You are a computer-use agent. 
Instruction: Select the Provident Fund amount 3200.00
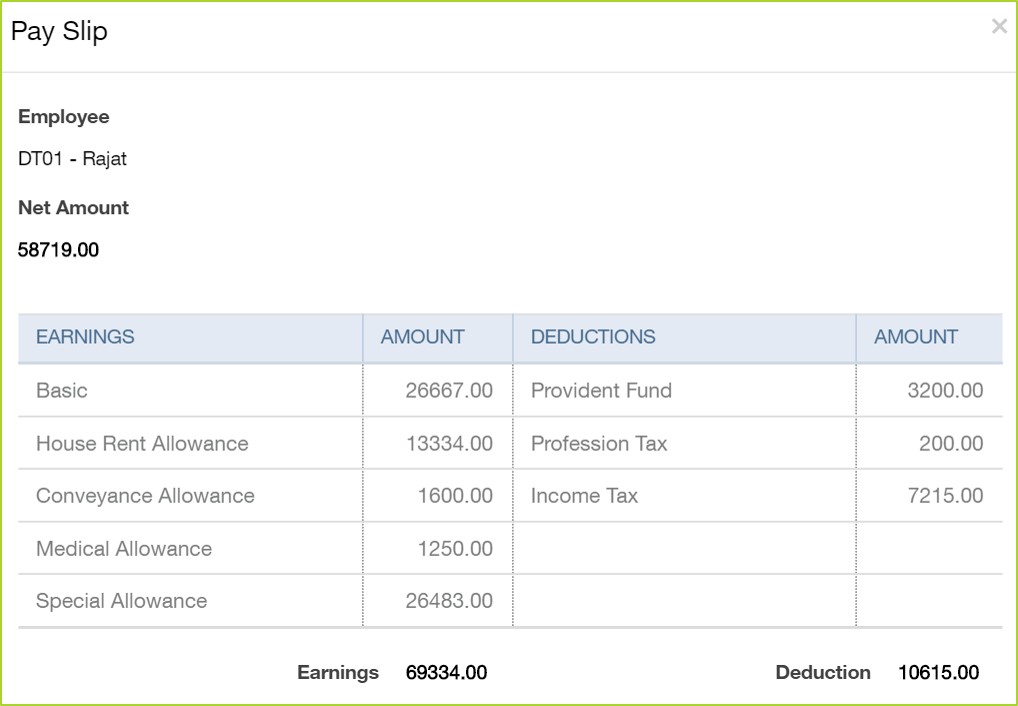click(954, 390)
